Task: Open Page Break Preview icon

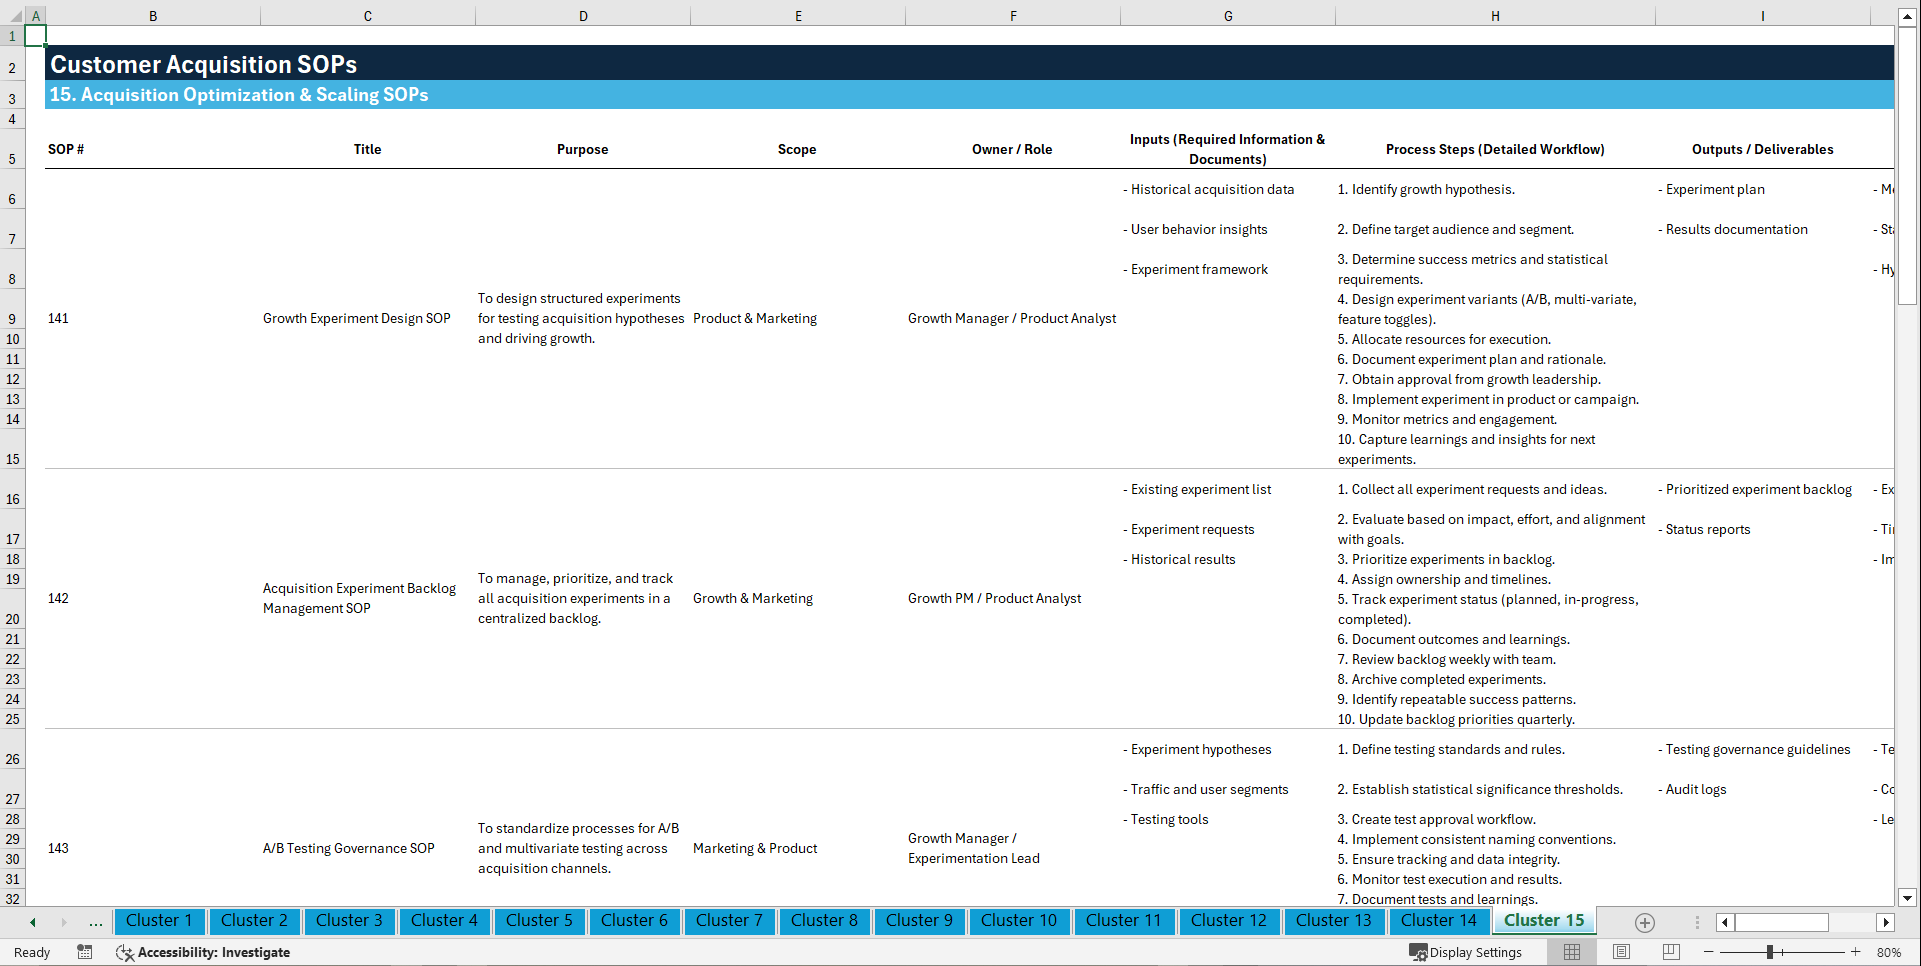Action: click(x=1670, y=952)
